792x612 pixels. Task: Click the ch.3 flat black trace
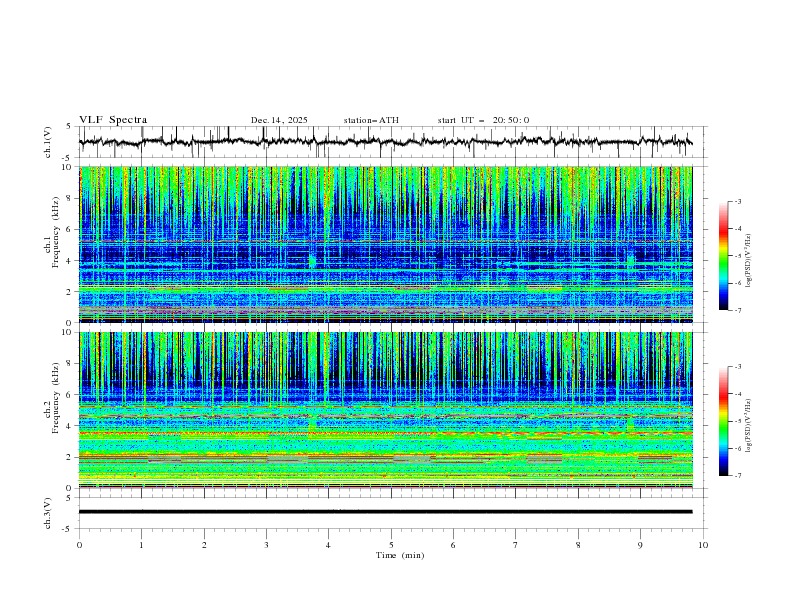[x=385, y=512]
